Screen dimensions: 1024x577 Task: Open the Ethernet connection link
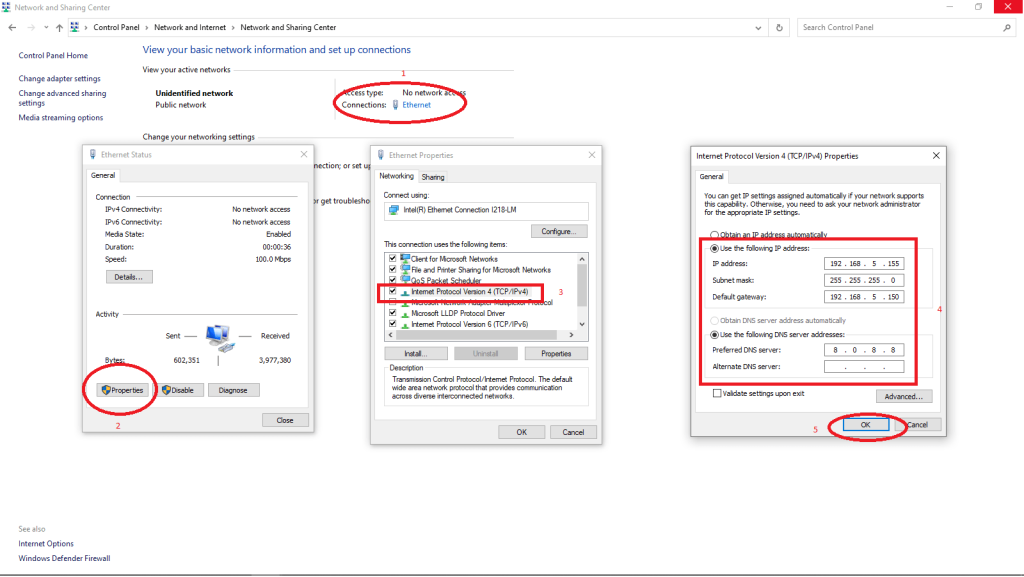416,104
